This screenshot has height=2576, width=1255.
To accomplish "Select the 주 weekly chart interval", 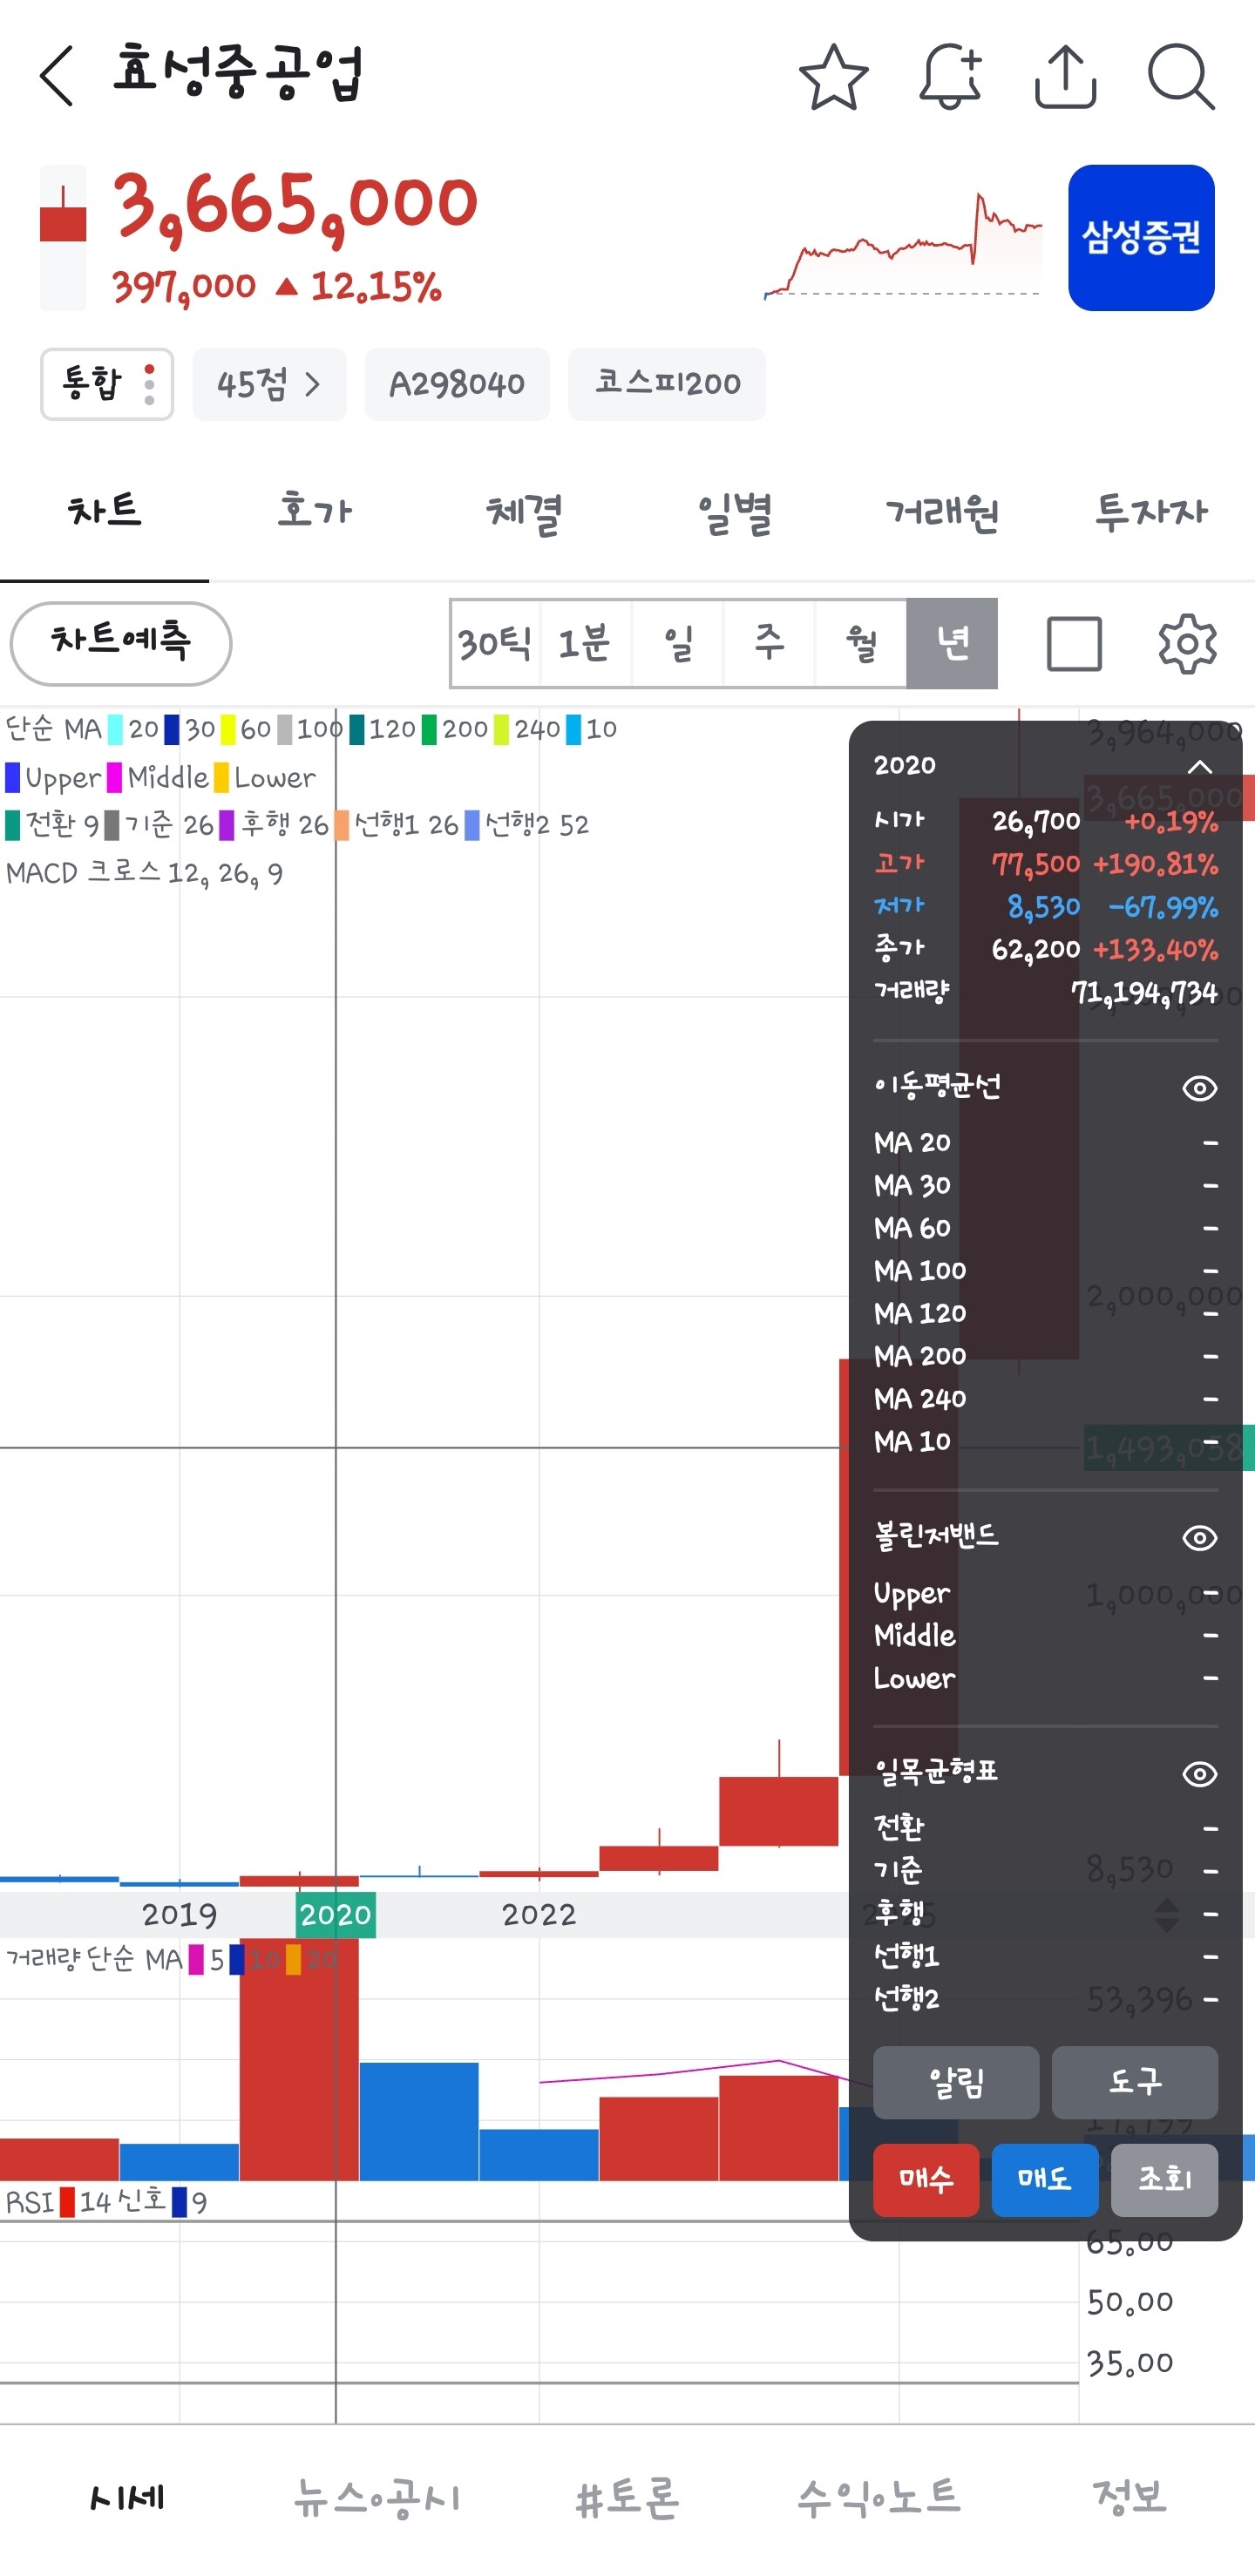I will [x=769, y=643].
